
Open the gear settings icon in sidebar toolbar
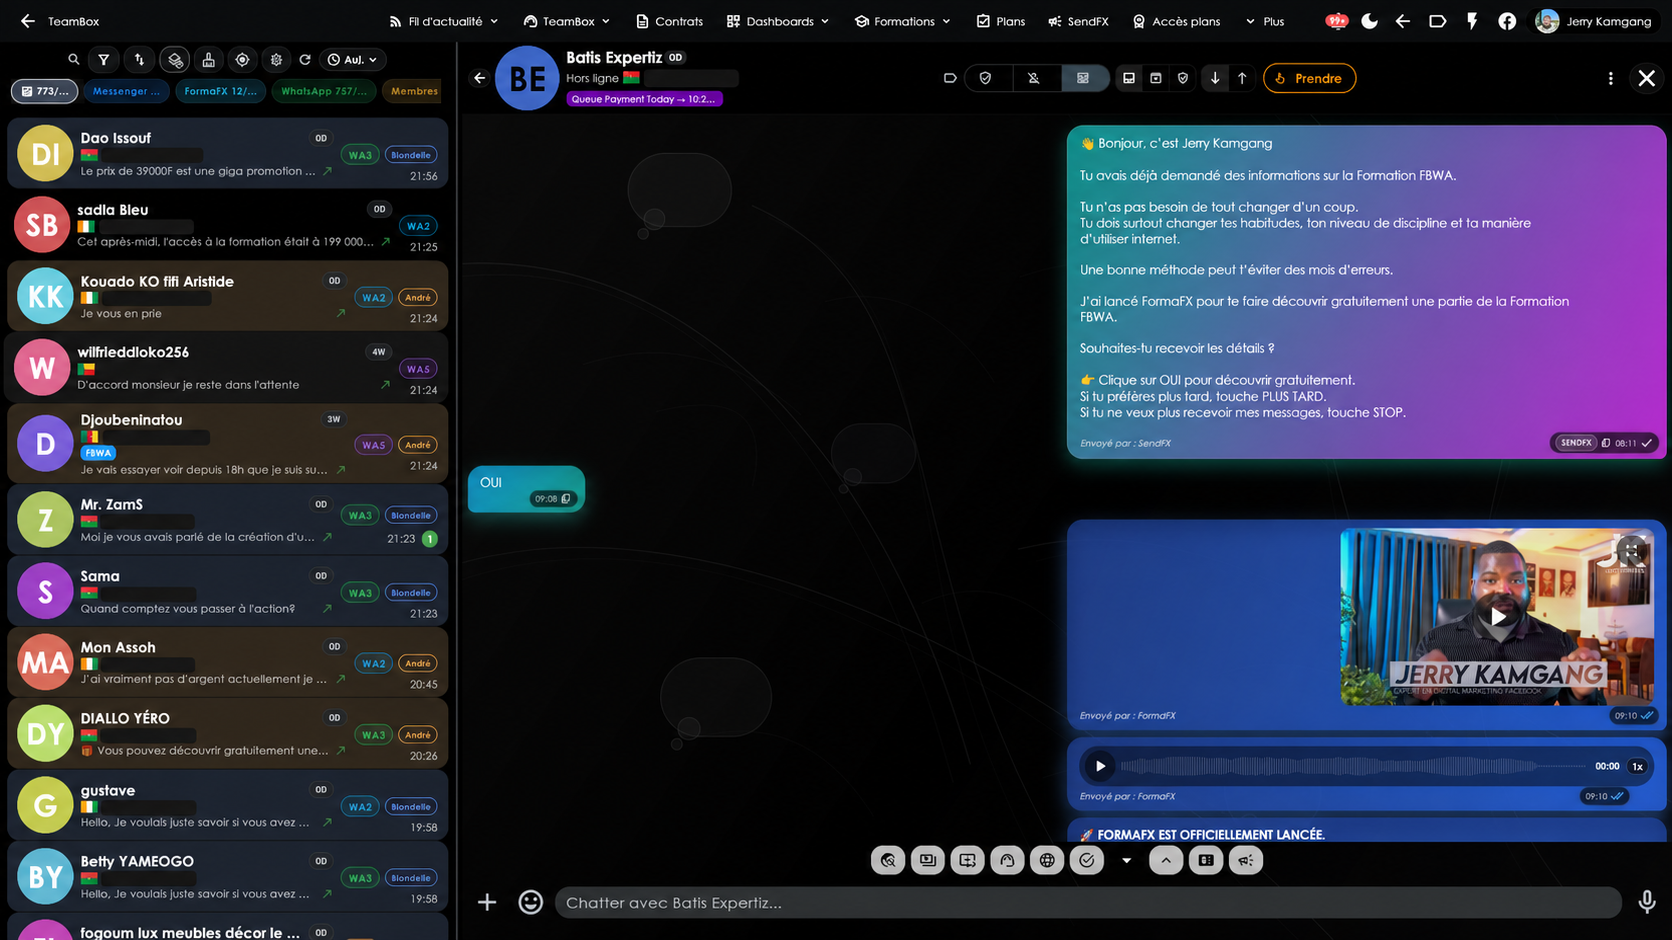[x=276, y=60]
